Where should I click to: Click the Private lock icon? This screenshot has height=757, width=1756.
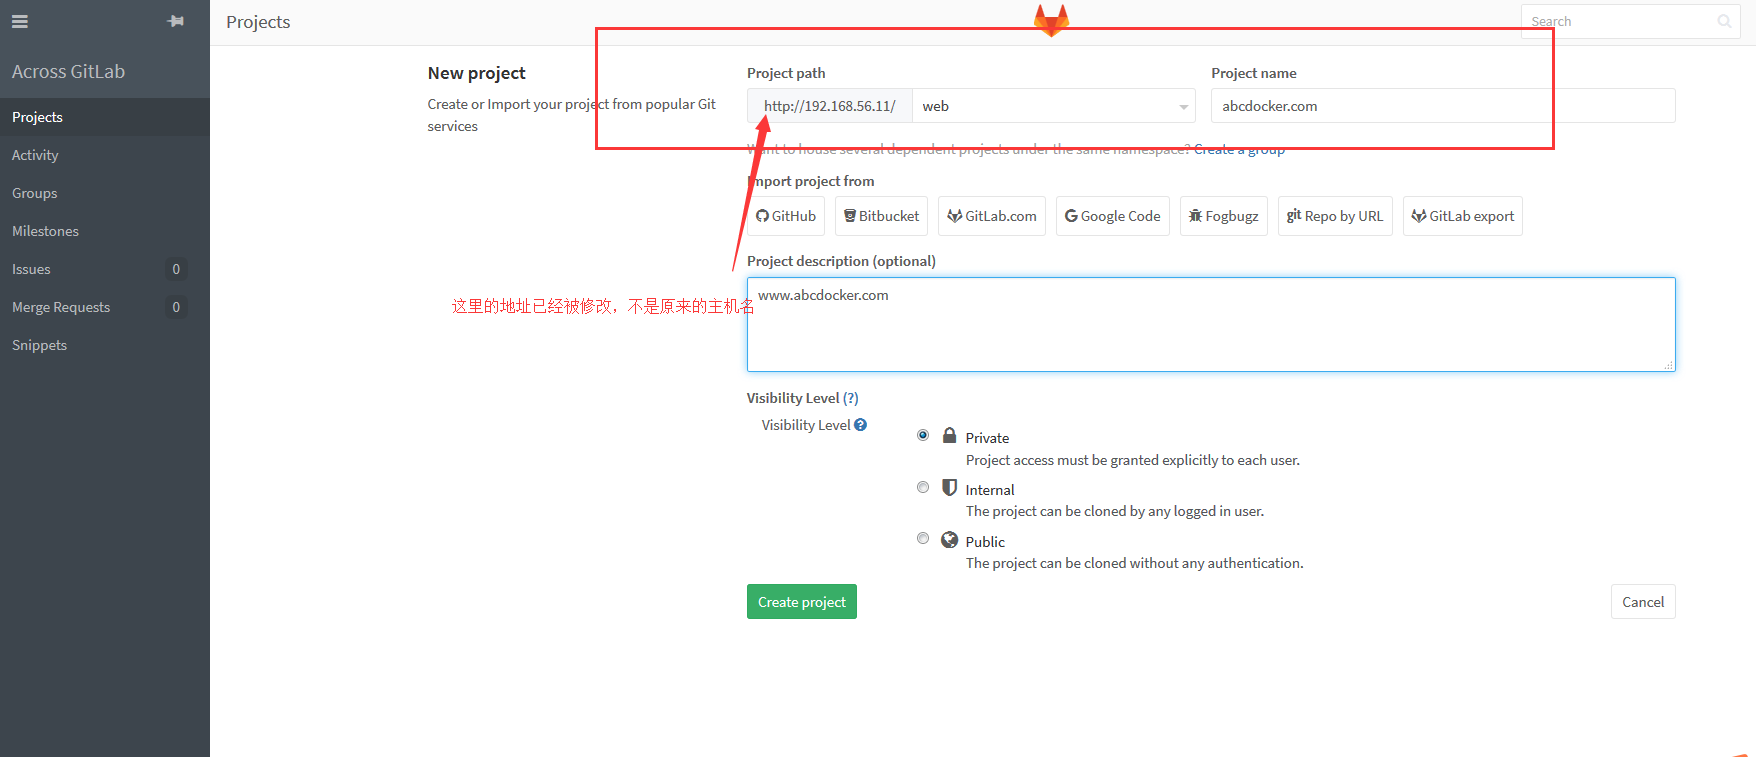[x=950, y=435]
